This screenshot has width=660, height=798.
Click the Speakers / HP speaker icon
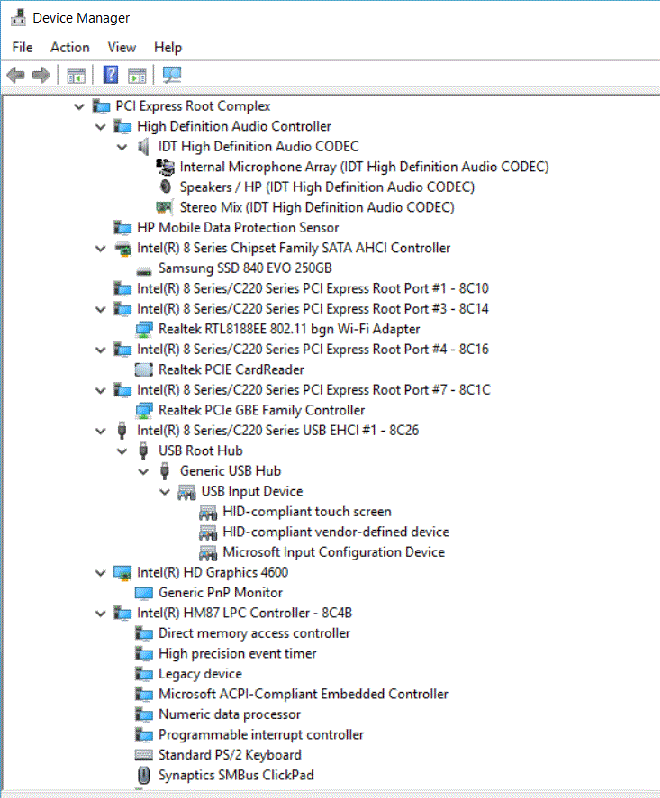(165, 187)
